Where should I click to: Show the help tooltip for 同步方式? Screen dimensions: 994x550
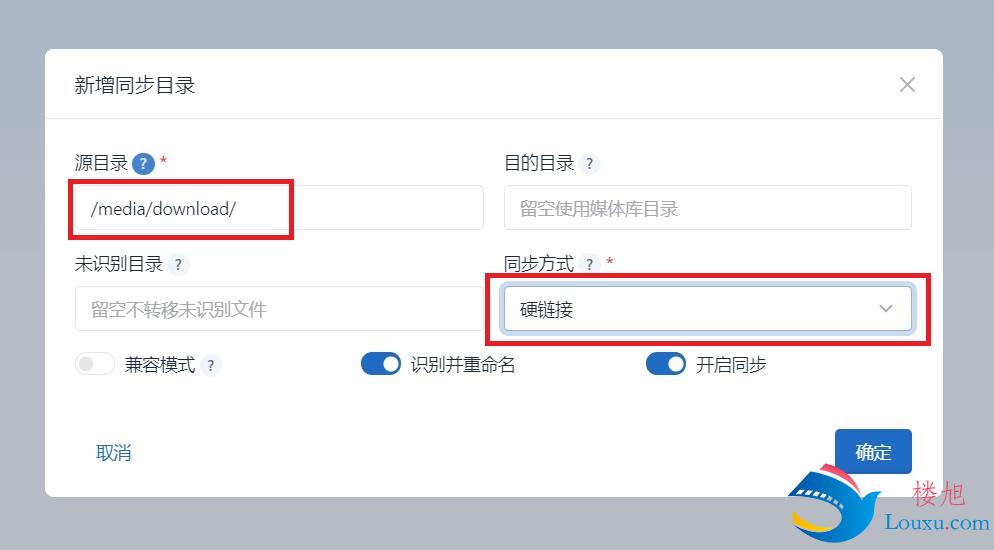590,264
